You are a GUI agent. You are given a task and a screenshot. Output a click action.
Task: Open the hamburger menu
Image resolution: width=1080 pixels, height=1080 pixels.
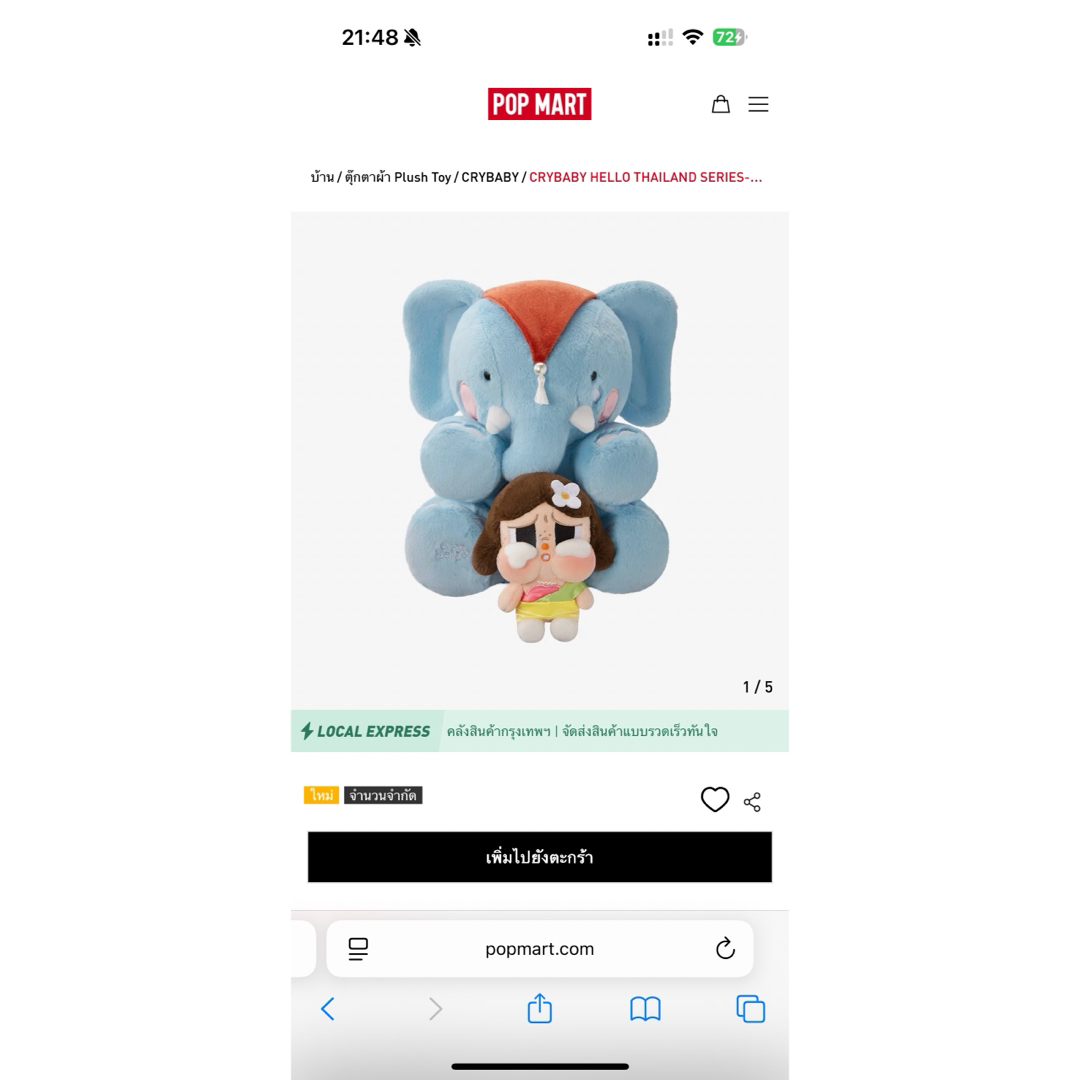coord(758,104)
